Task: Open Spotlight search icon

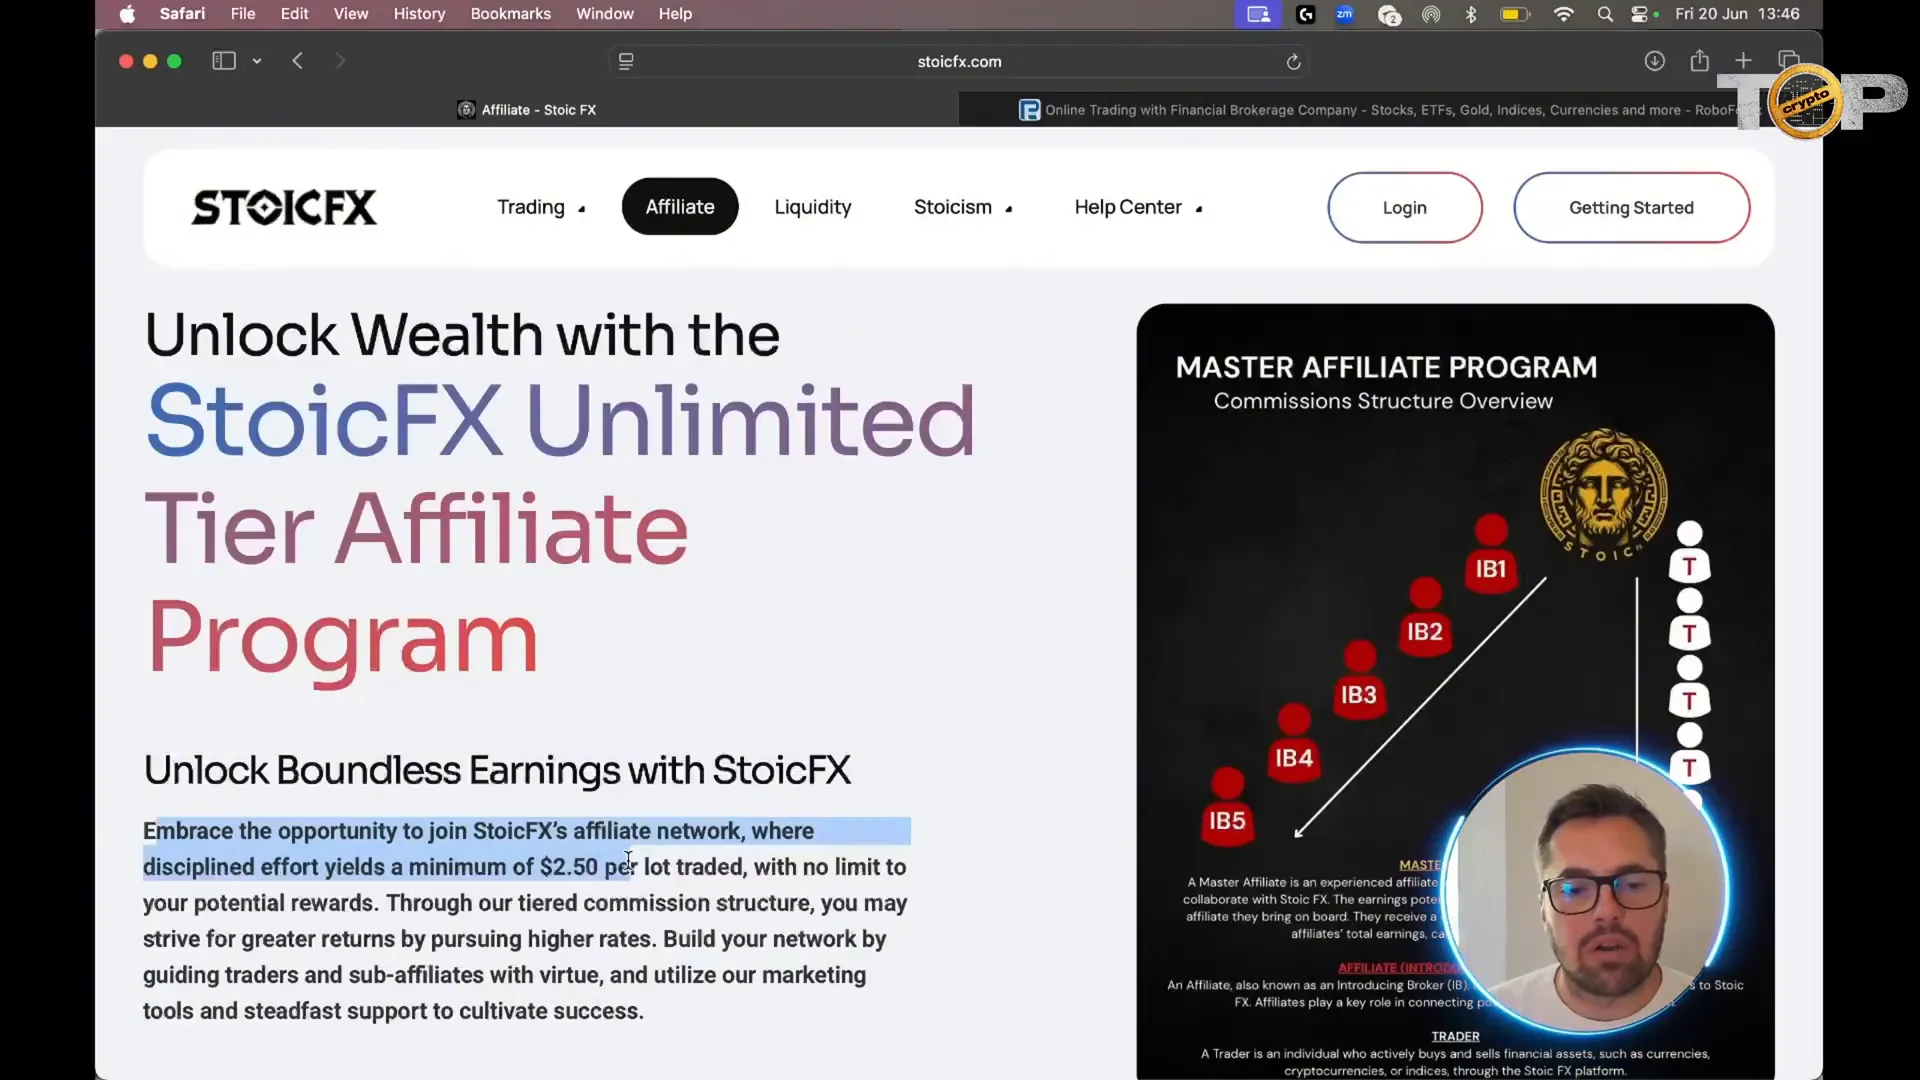Action: pos(1605,14)
